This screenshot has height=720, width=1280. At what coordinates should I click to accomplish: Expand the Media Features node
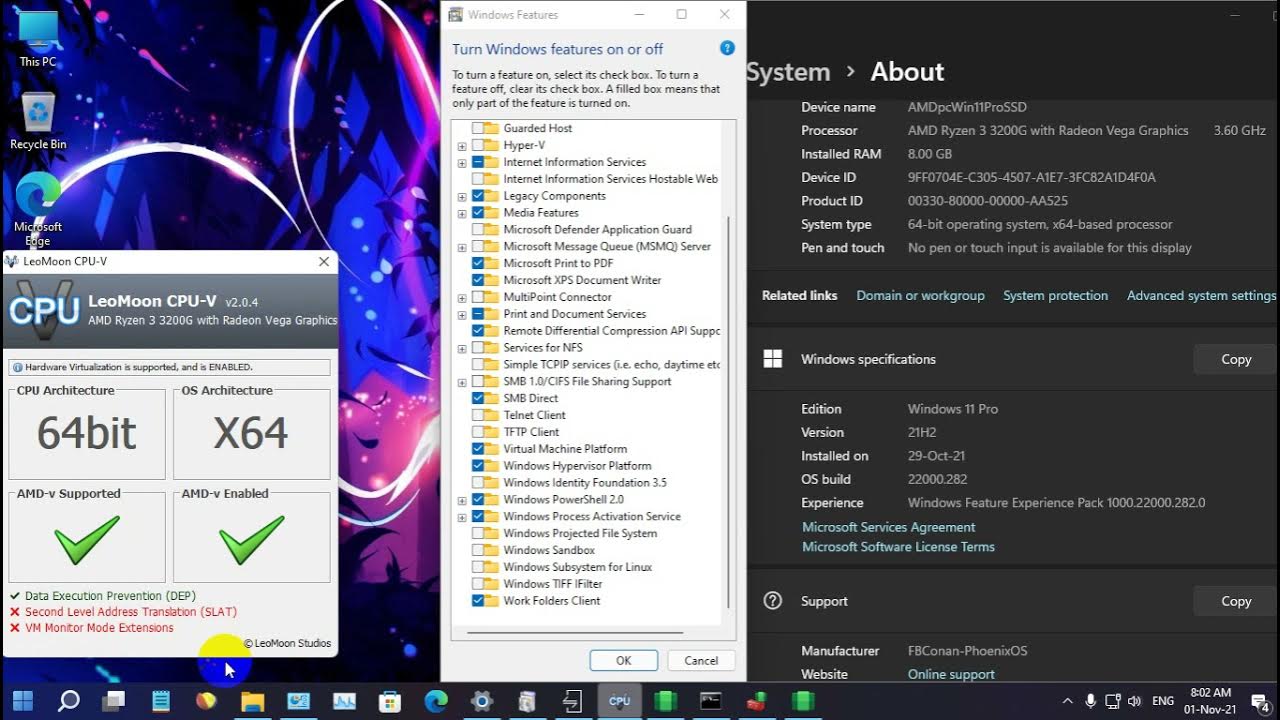(x=462, y=213)
